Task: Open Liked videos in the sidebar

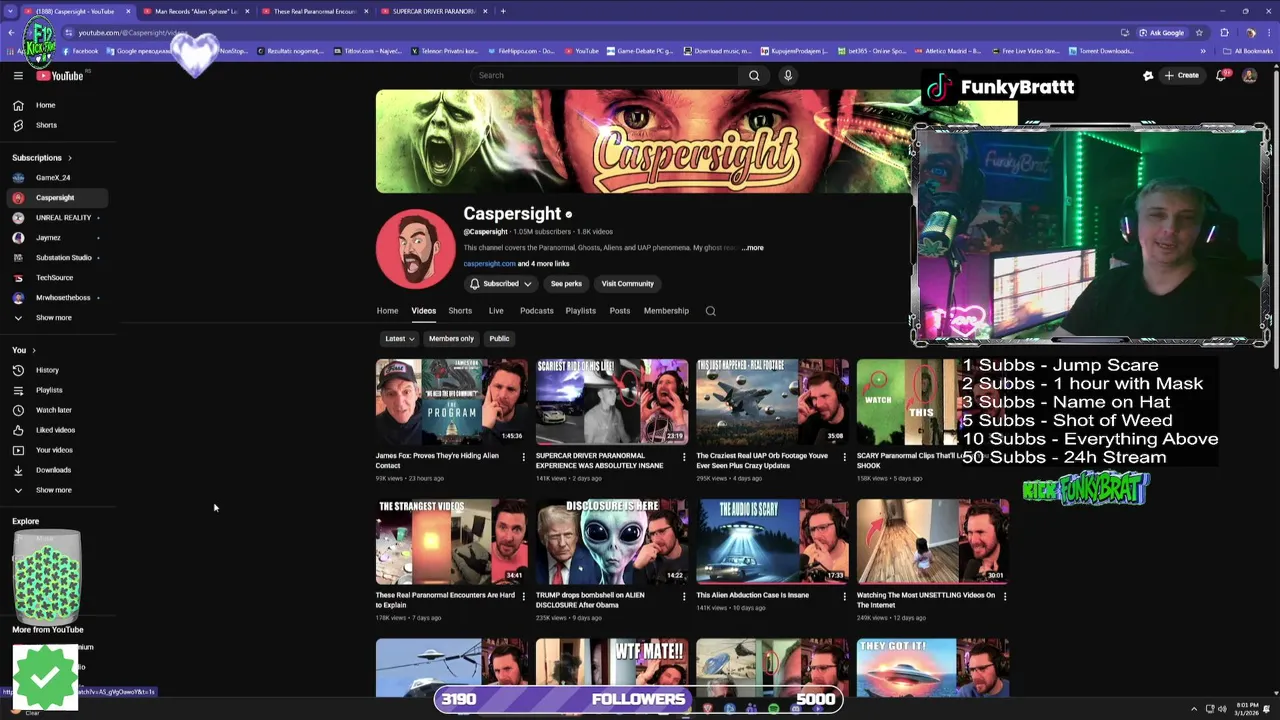Action: coord(55,430)
